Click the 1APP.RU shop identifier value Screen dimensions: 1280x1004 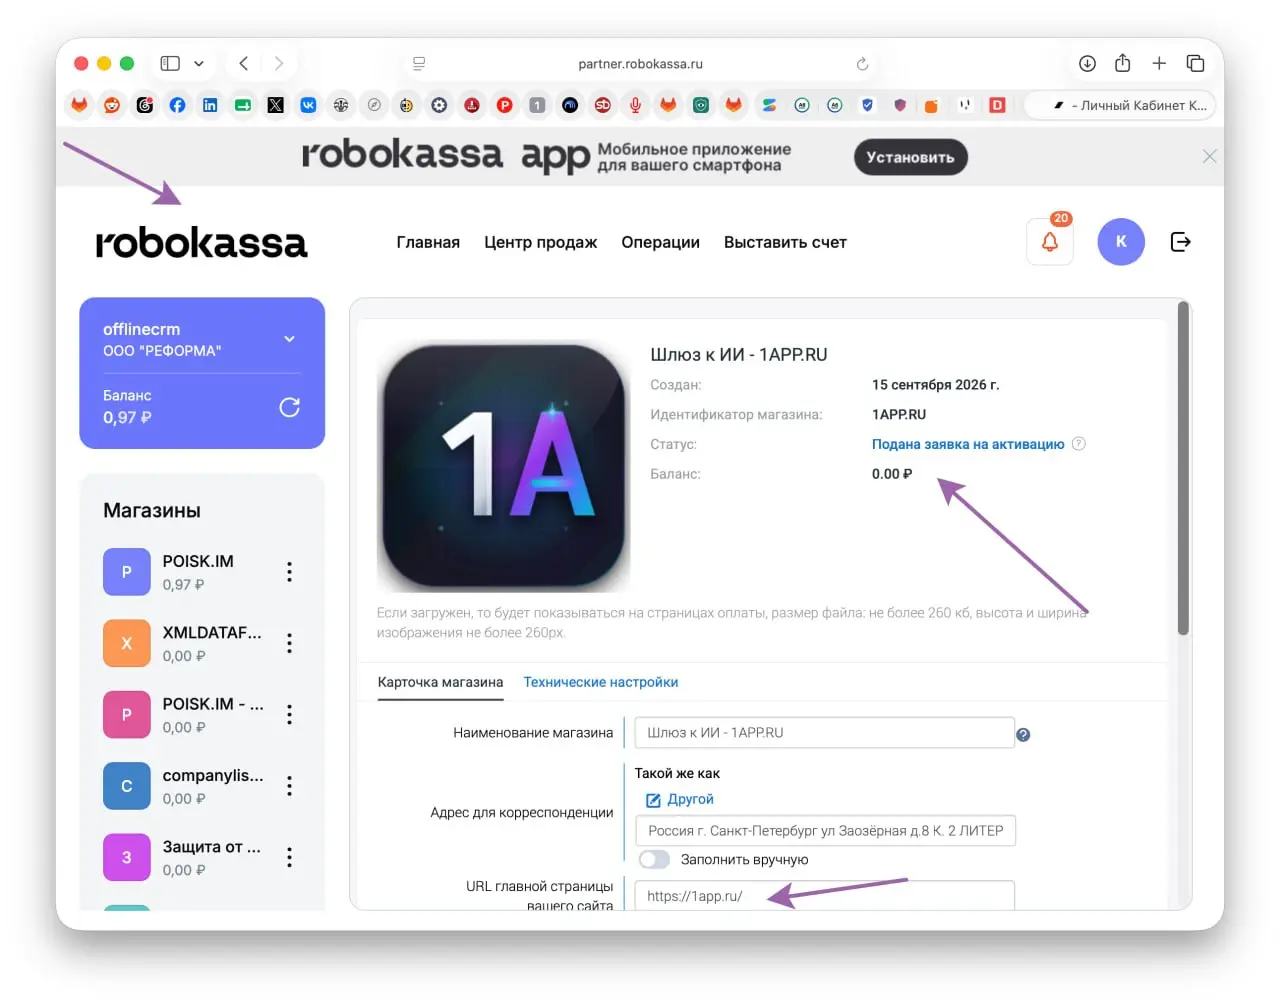[899, 414]
